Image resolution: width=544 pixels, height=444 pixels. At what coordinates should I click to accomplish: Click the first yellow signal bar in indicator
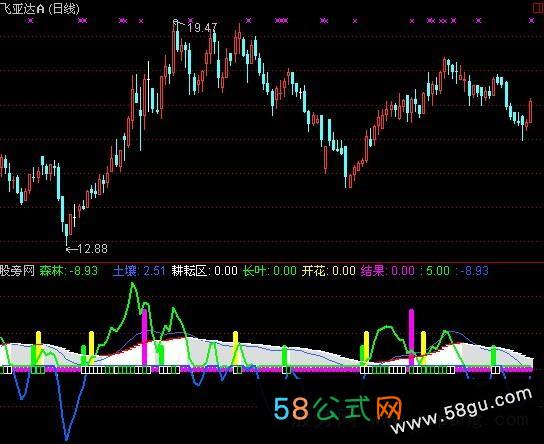(x=39, y=348)
